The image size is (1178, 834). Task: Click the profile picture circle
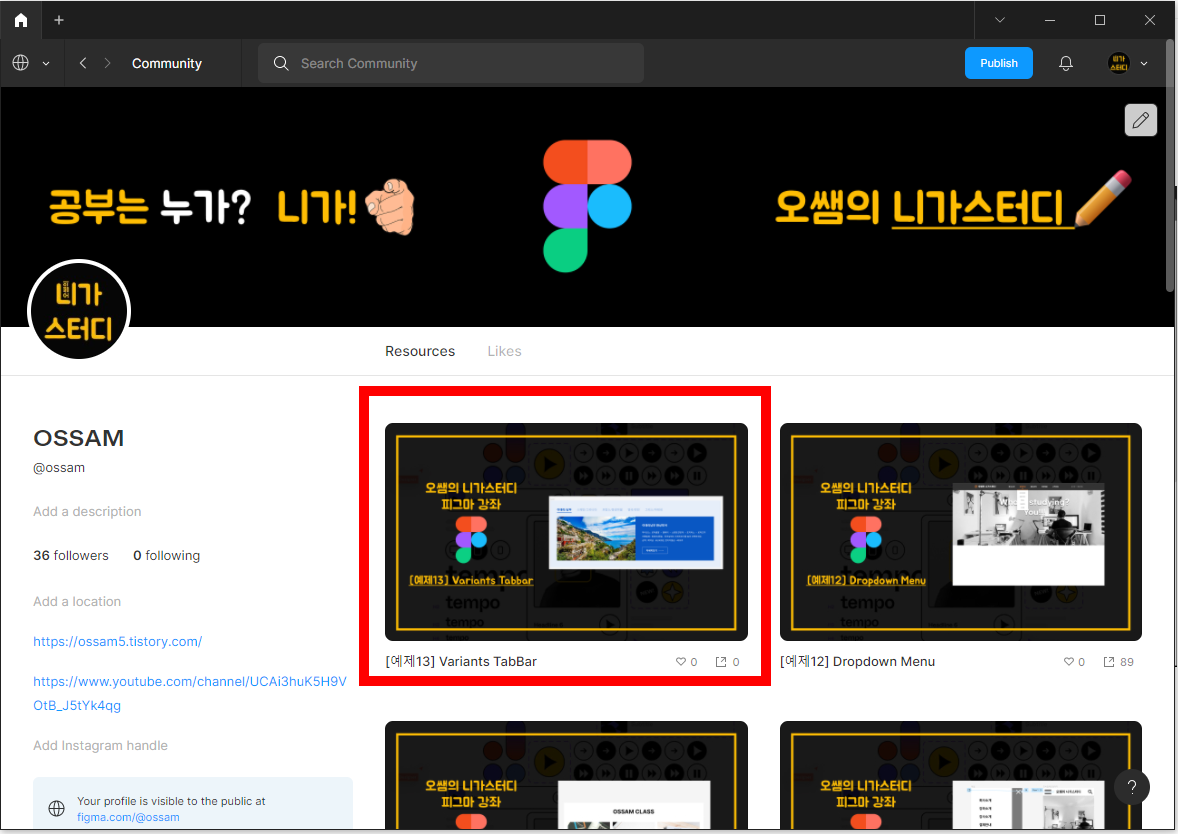click(x=79, y=310)
